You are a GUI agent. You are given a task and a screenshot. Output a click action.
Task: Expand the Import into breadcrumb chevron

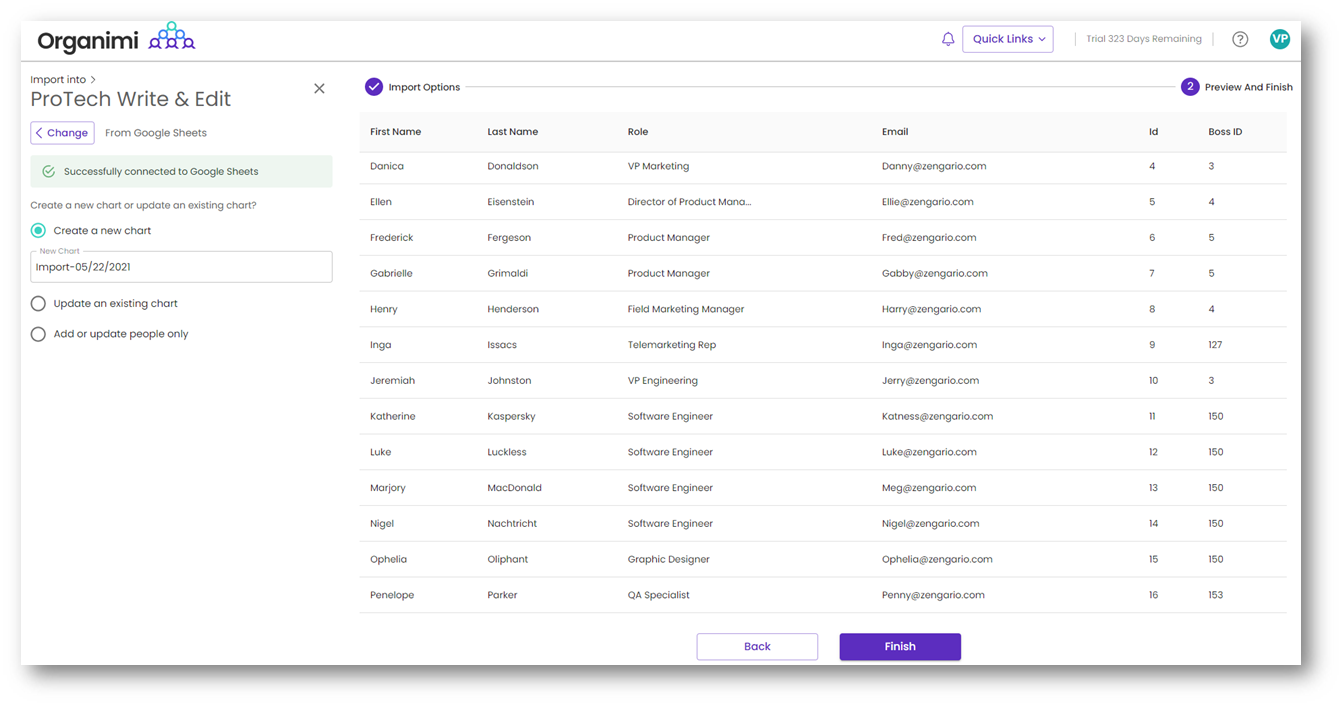click(x=93, y=80)
